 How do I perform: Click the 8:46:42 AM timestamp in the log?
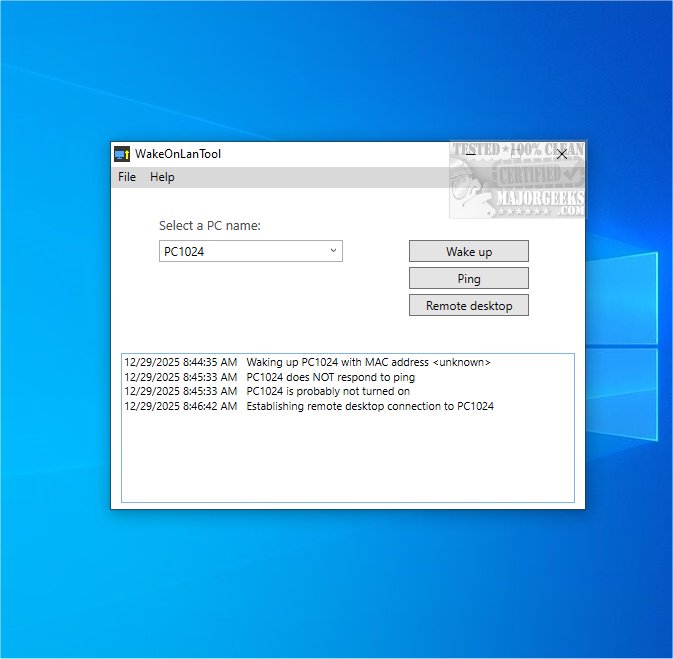point(180,406)
